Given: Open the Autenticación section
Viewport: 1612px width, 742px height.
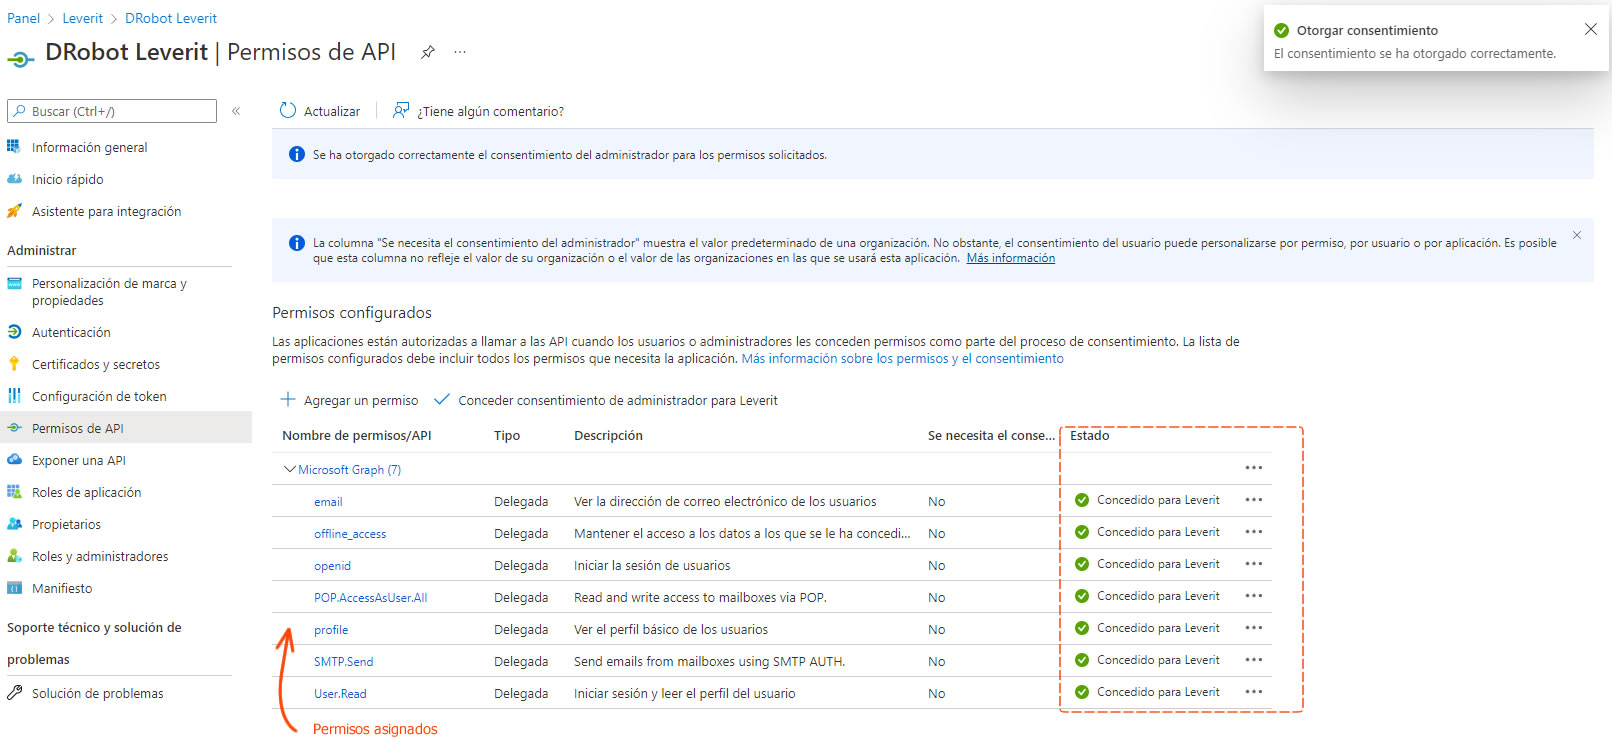Looking at the screenshot, I should pos(71,332).
